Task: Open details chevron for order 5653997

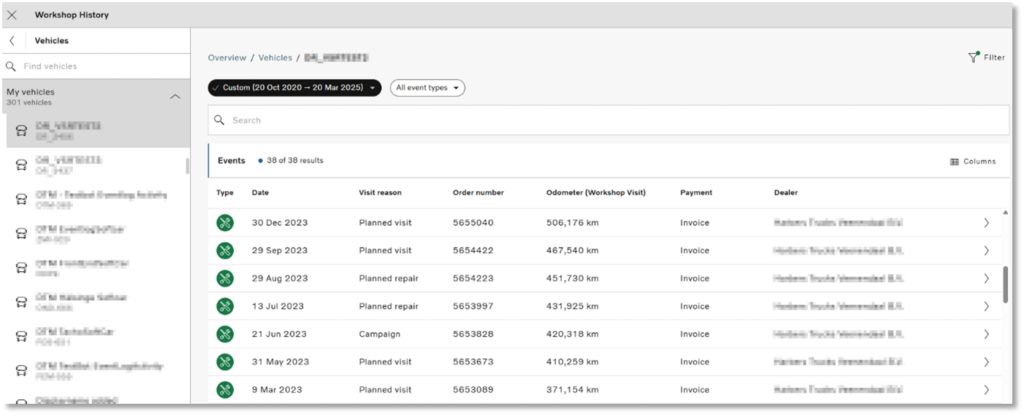Action: 986,306
